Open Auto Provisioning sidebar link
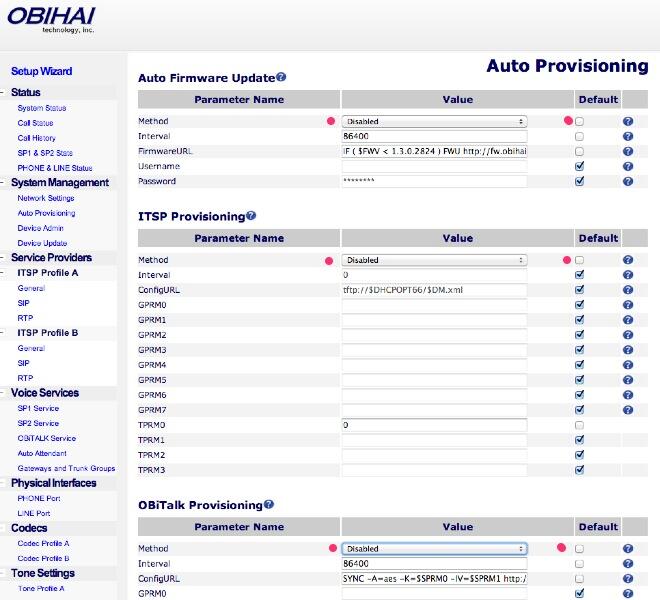 point(46,213)
